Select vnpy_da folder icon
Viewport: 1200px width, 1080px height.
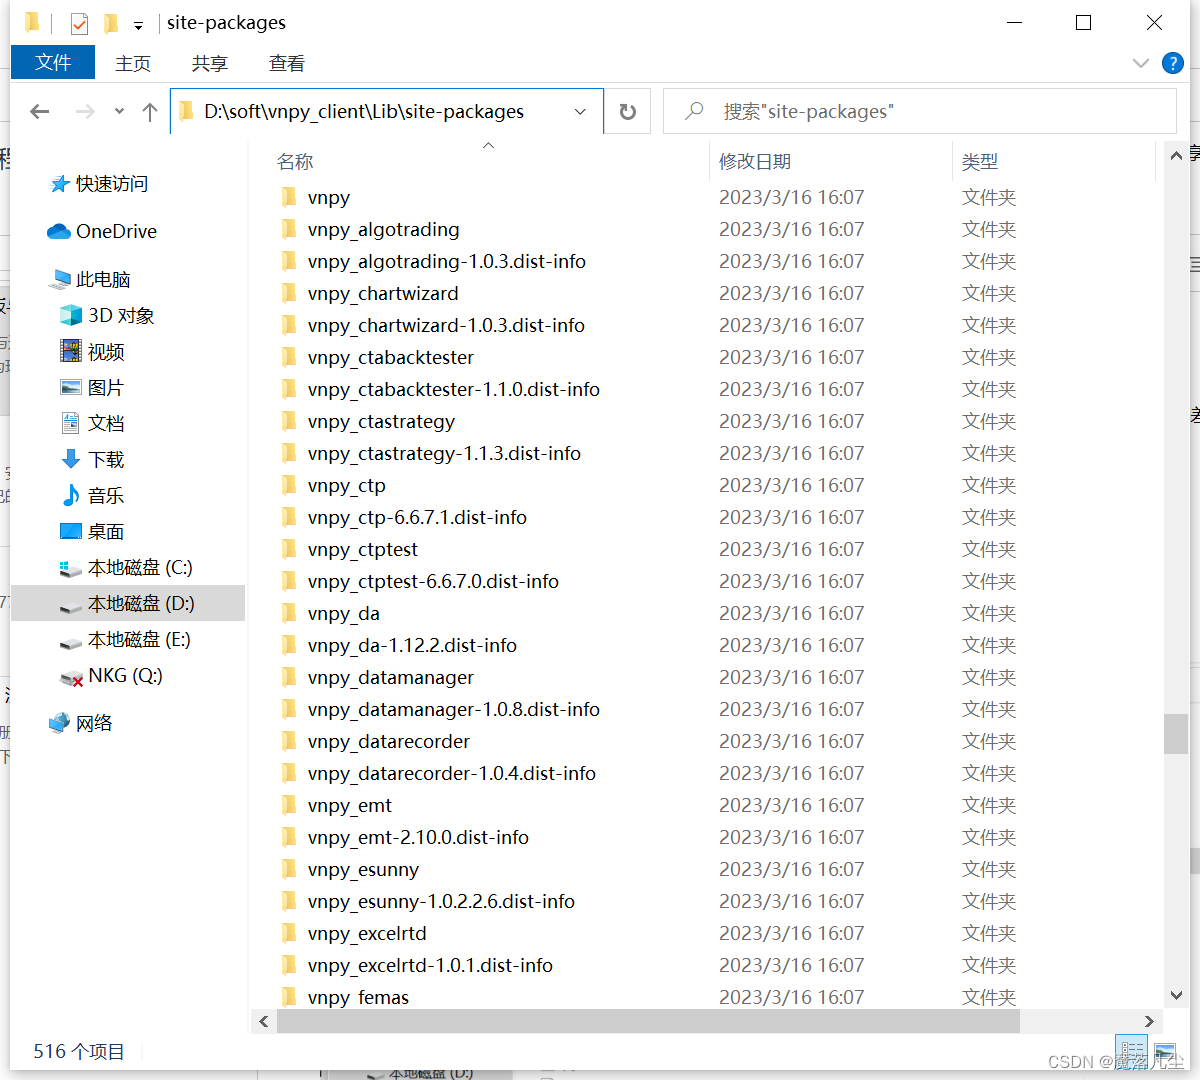coord(289,613)
